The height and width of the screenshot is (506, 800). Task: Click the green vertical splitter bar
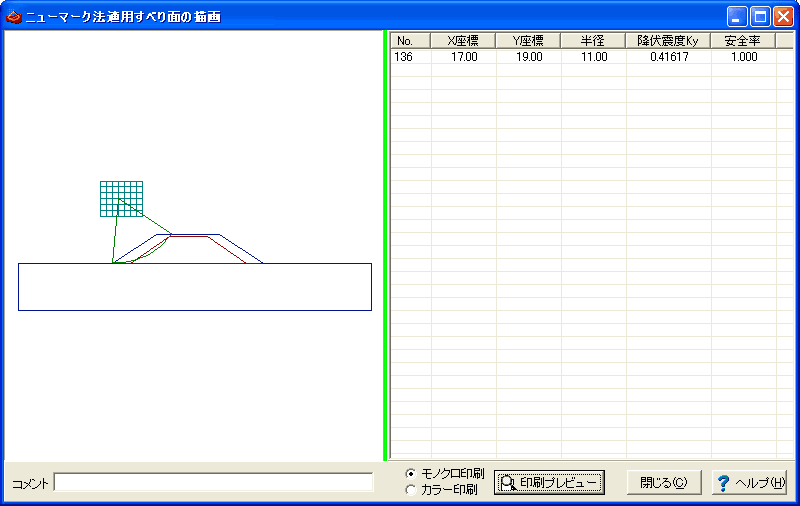385,245
